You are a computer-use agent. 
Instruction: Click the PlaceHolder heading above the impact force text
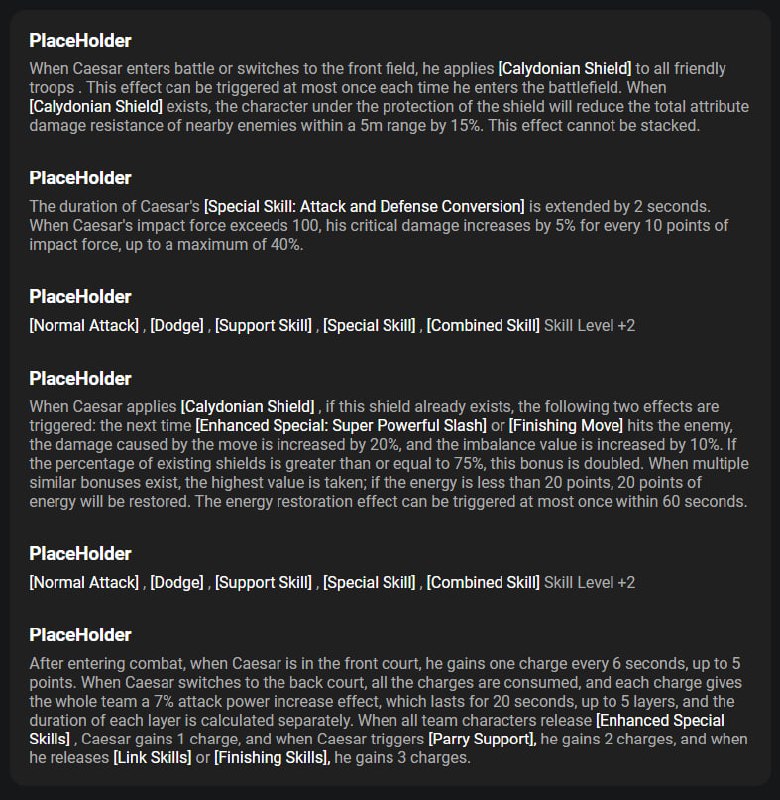pos(80,178)
